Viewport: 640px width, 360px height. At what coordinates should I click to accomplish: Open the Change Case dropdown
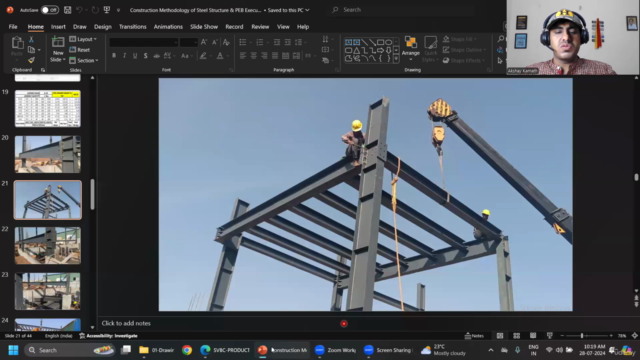point(186,56)
